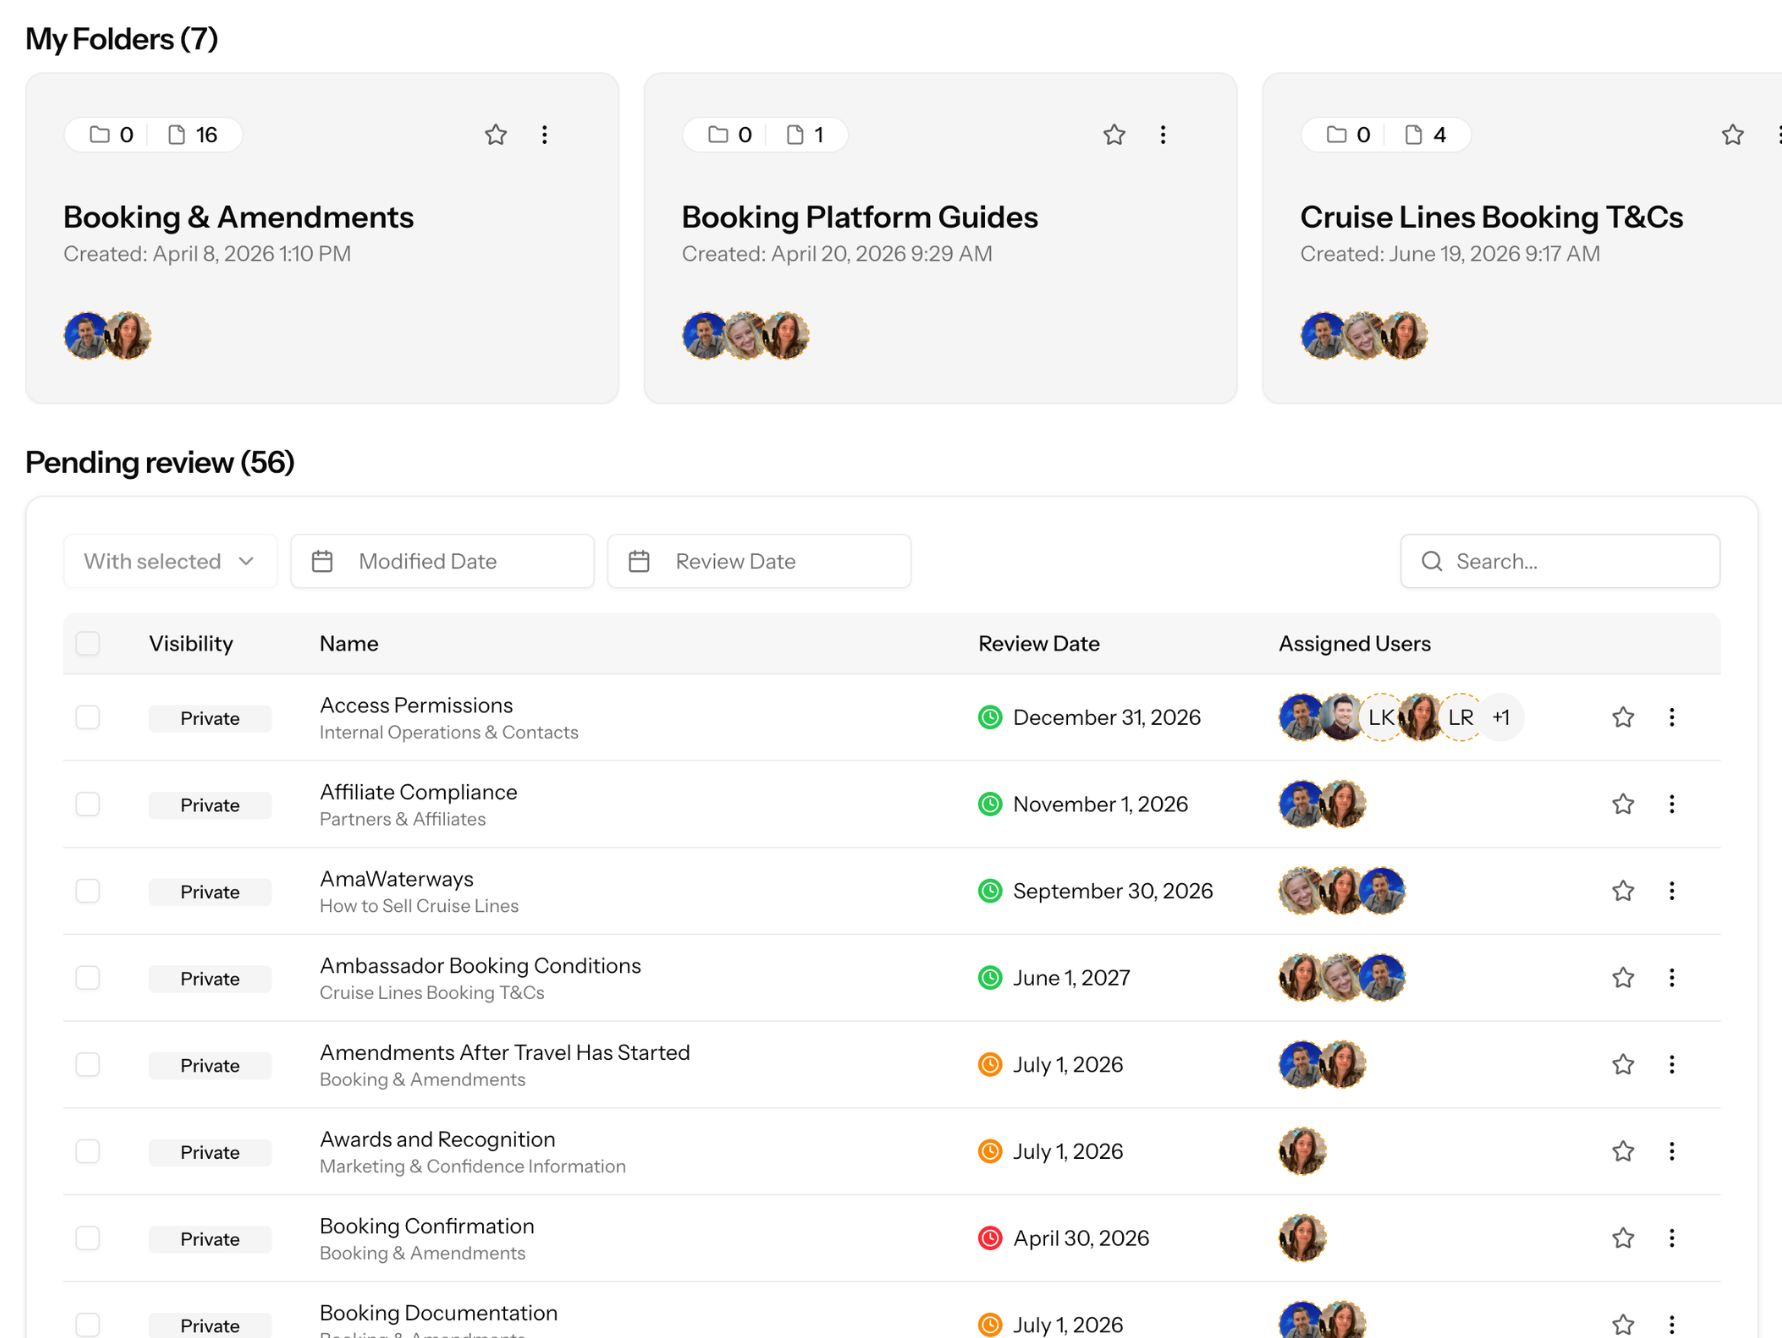The height and width of the screenshot is (1338, 1782).
Task: Check the Booking Confirmation row checkbox
Action: click(88, 1238)
